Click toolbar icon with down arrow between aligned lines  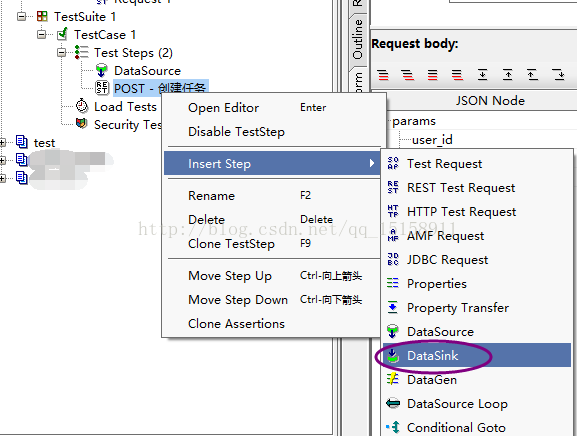click(x=482, y=75)
